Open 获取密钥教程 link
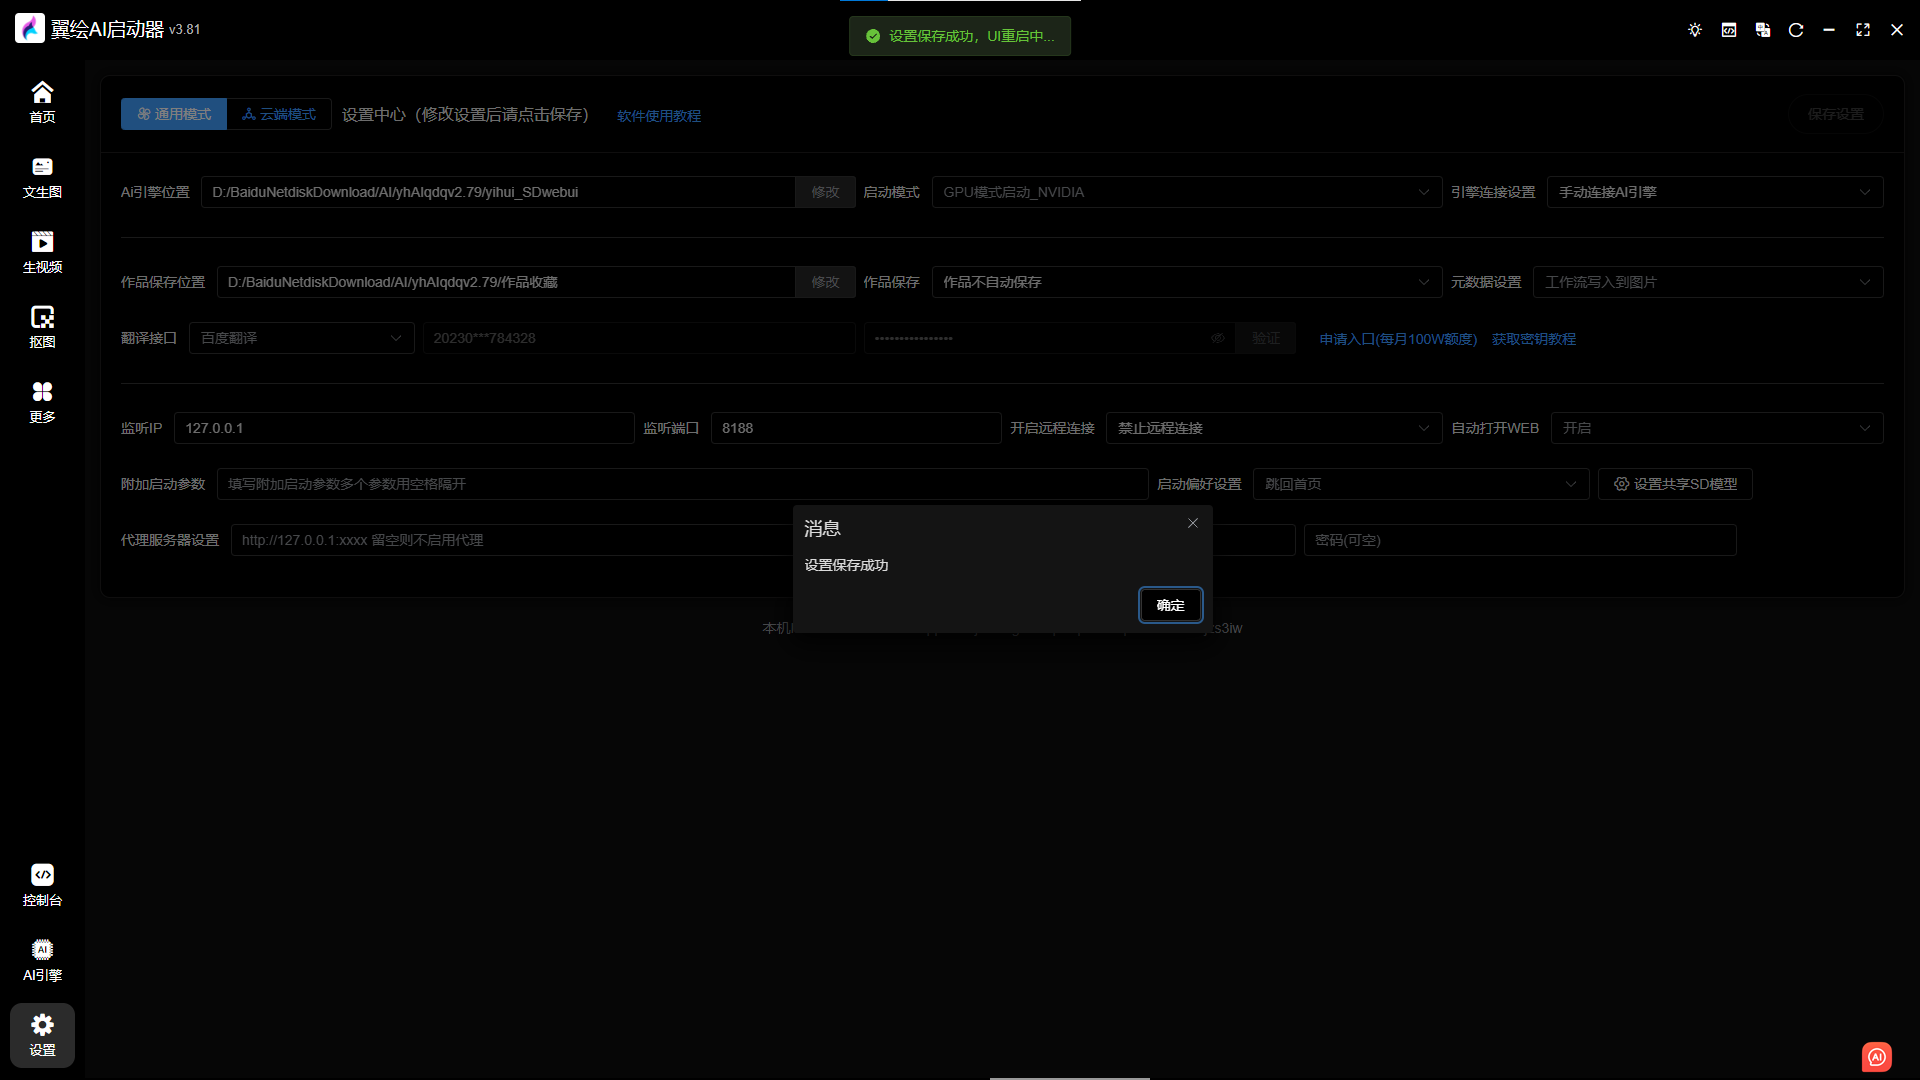 [1534, 339]
